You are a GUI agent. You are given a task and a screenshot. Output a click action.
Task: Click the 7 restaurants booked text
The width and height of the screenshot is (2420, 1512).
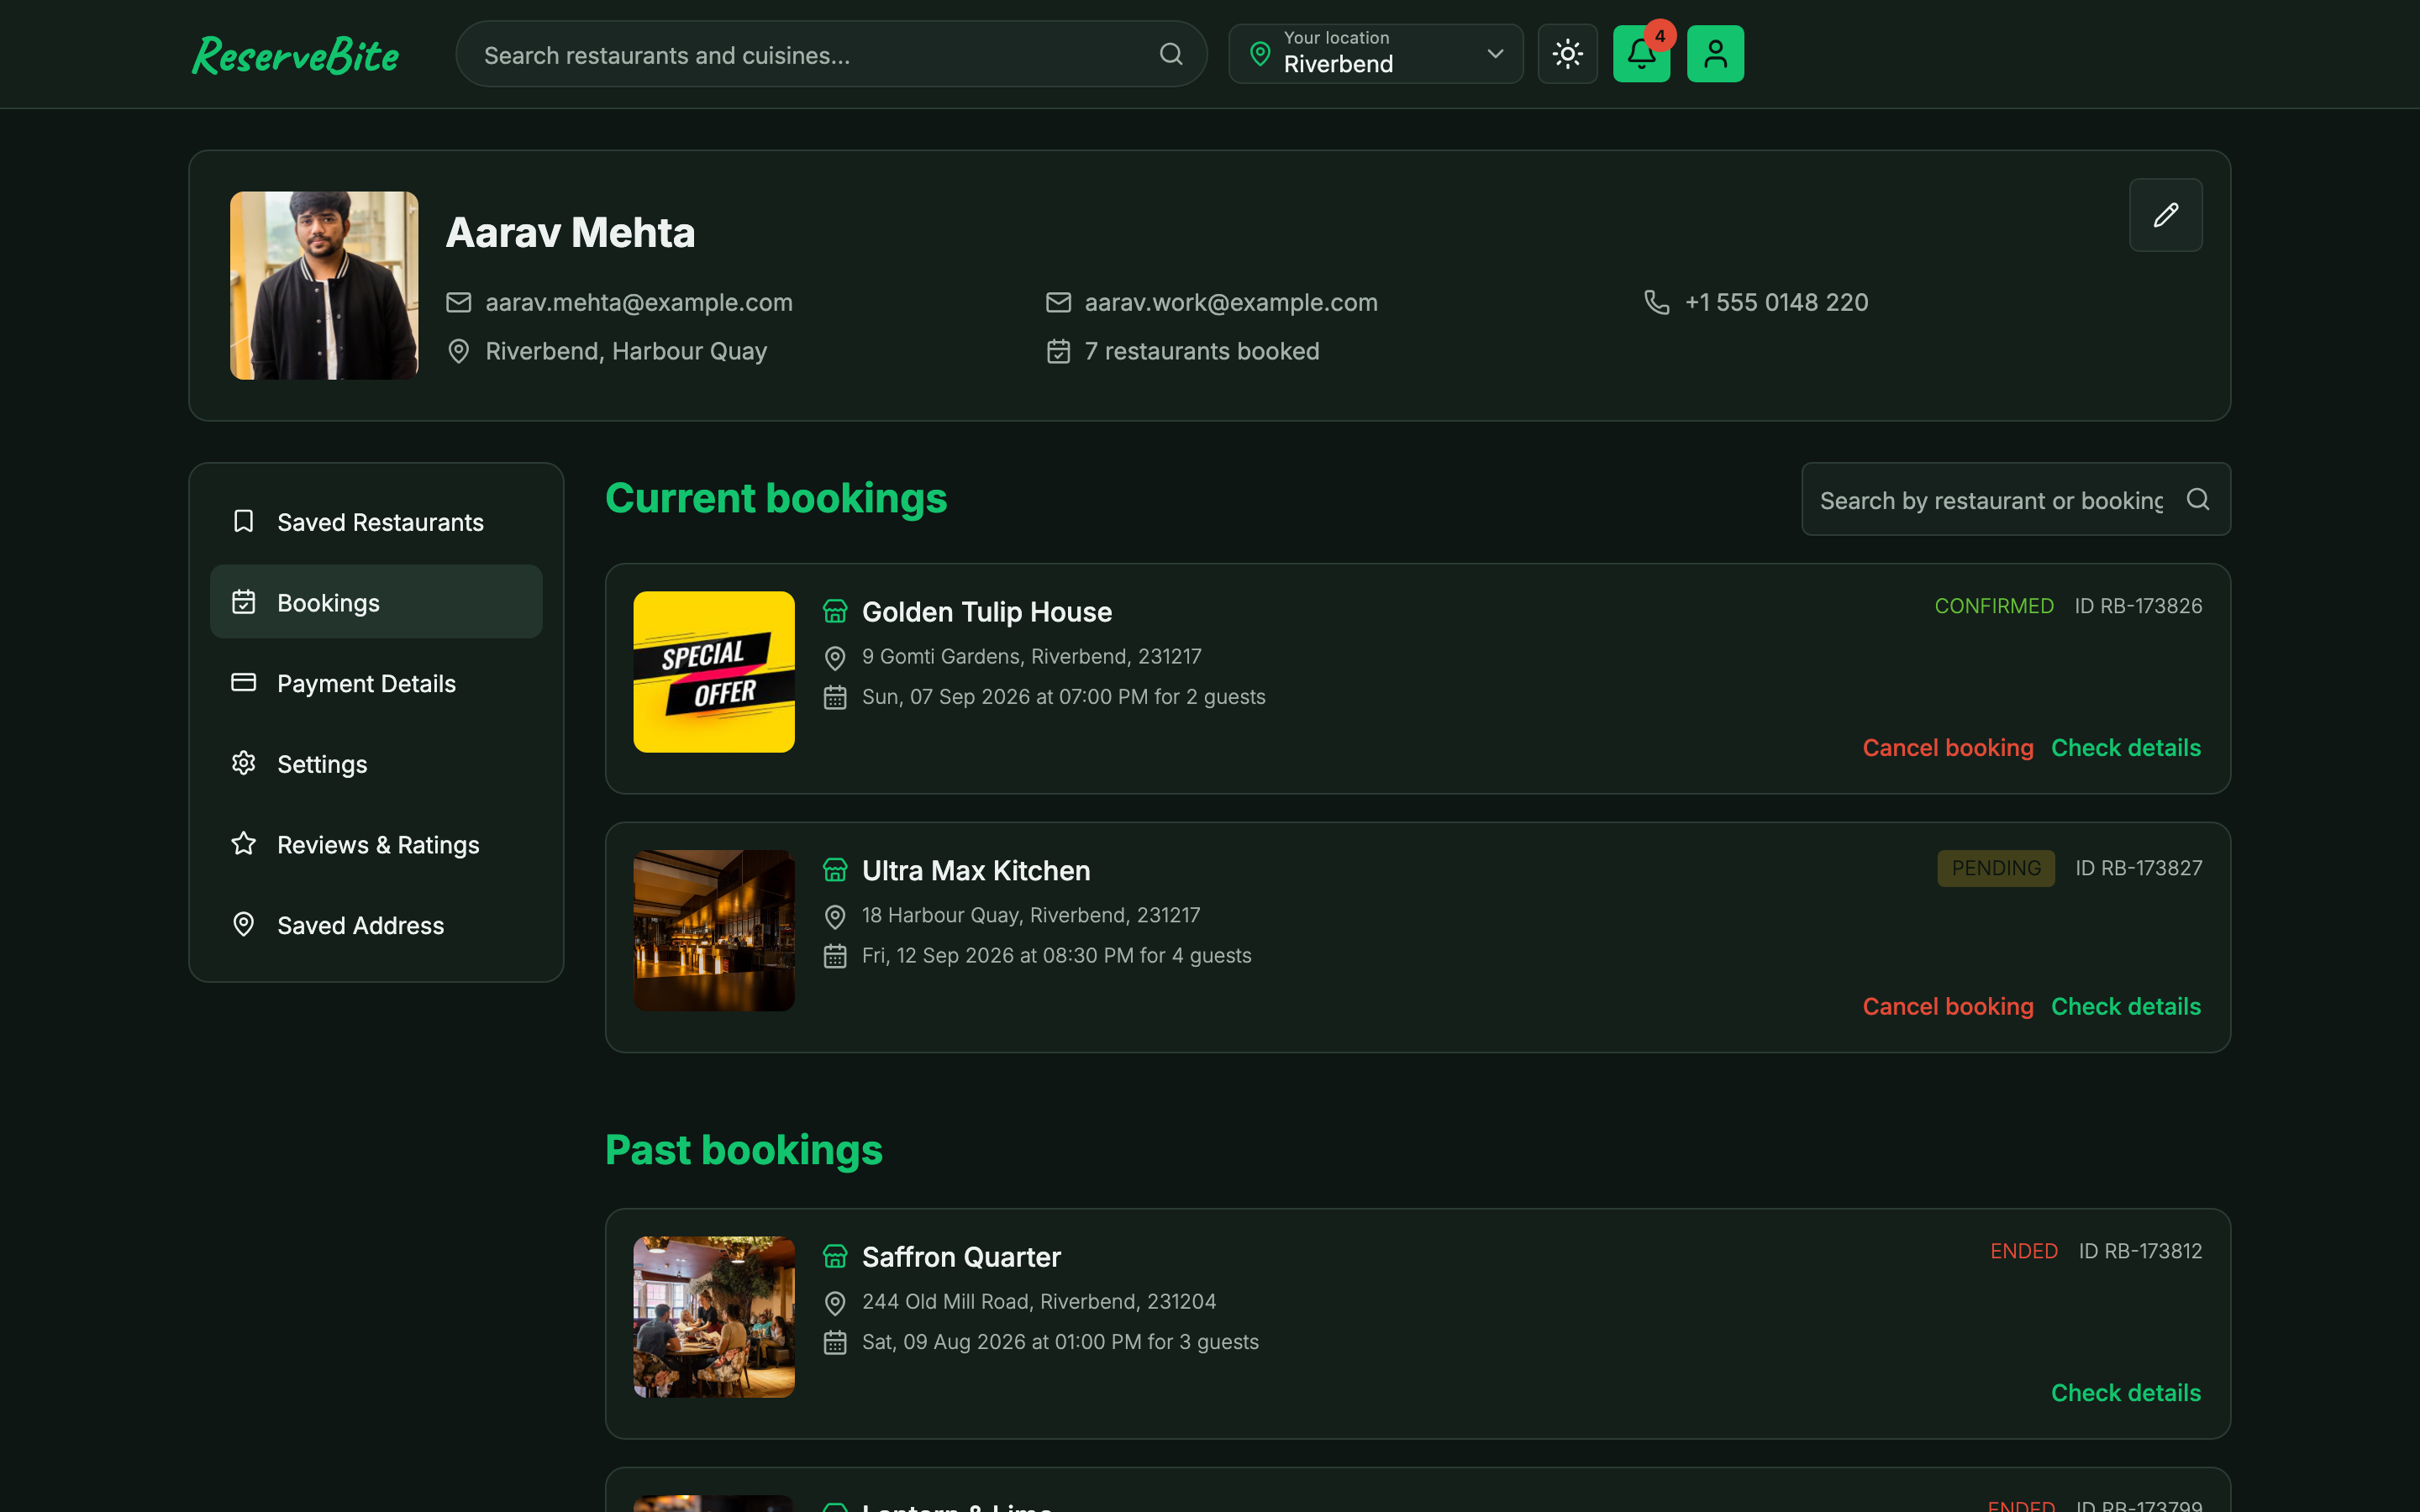coord(1202,351)
